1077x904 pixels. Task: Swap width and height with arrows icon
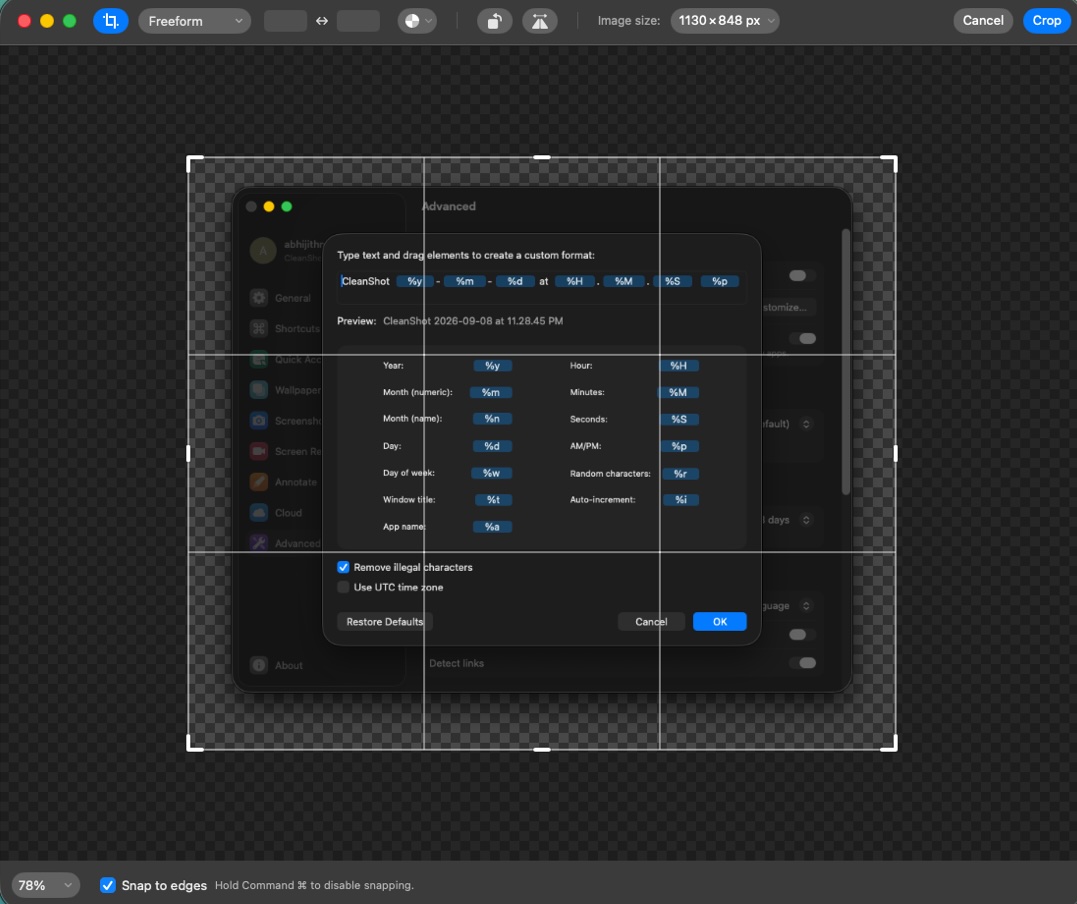321,21
